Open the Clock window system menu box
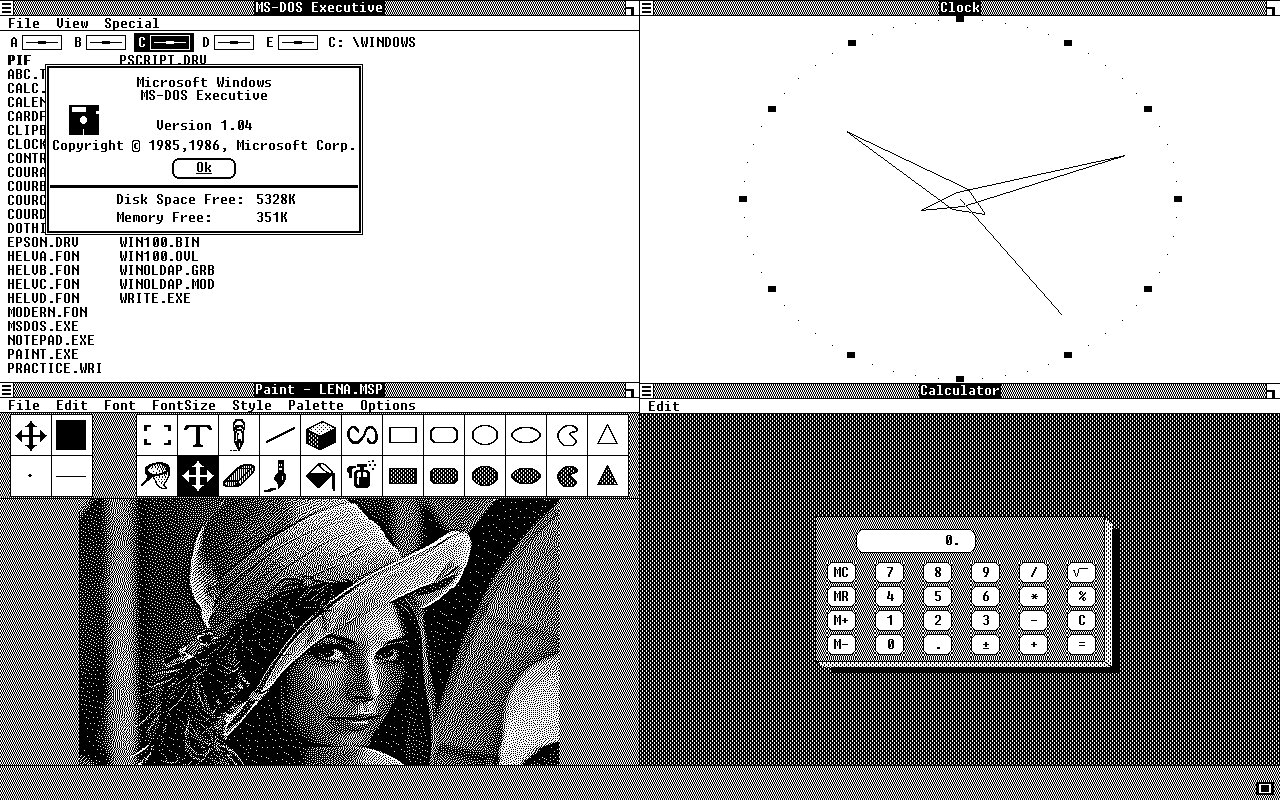The image size is (1280, 800). [x=647, y=8]
